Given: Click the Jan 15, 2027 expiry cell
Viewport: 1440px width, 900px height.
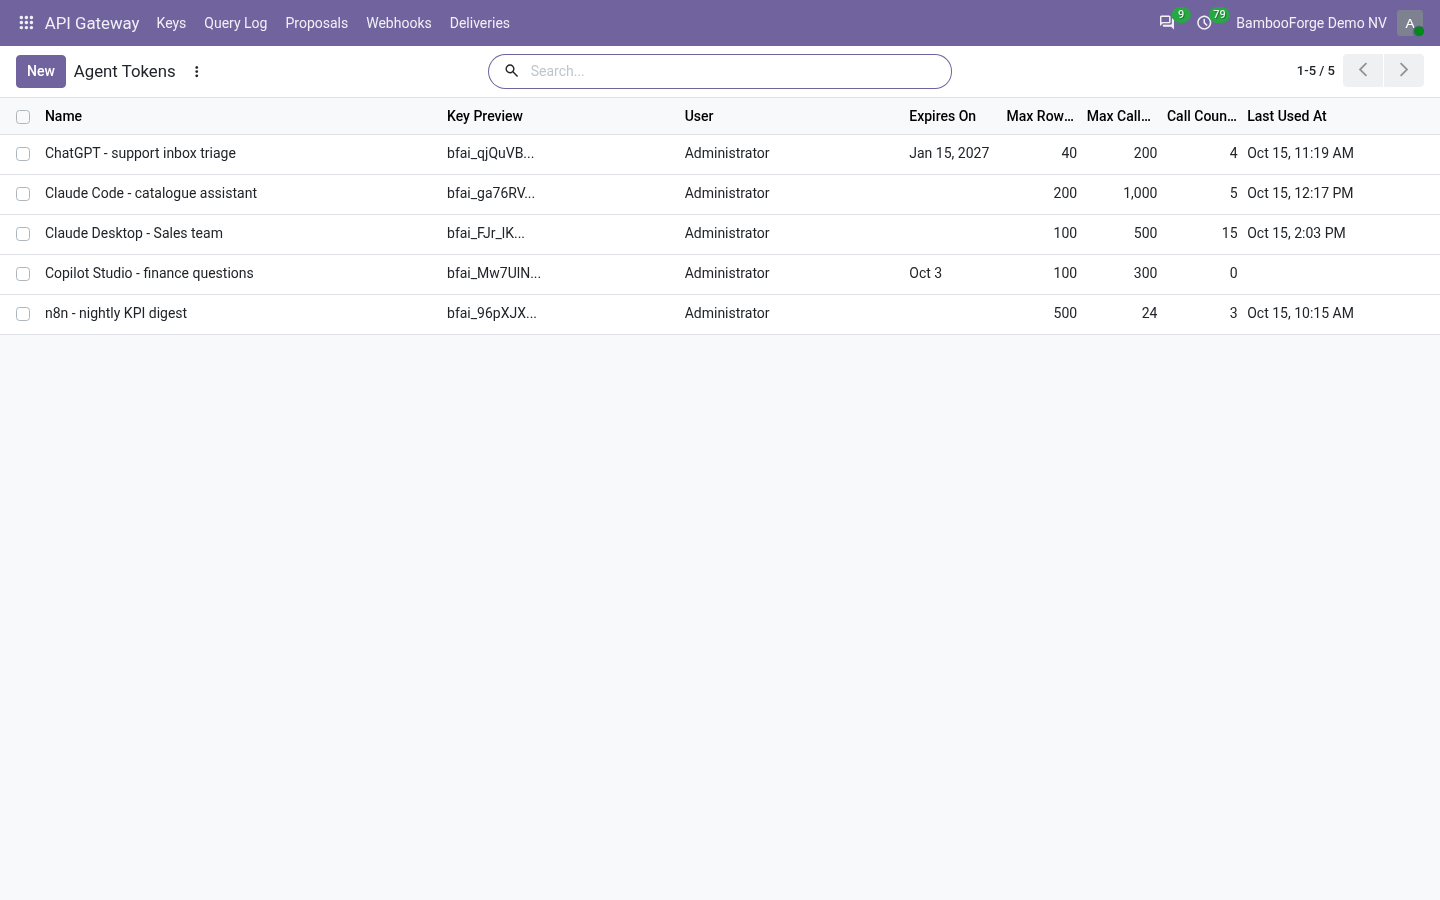Looking at the screenshot, I should tap(949, 153).
